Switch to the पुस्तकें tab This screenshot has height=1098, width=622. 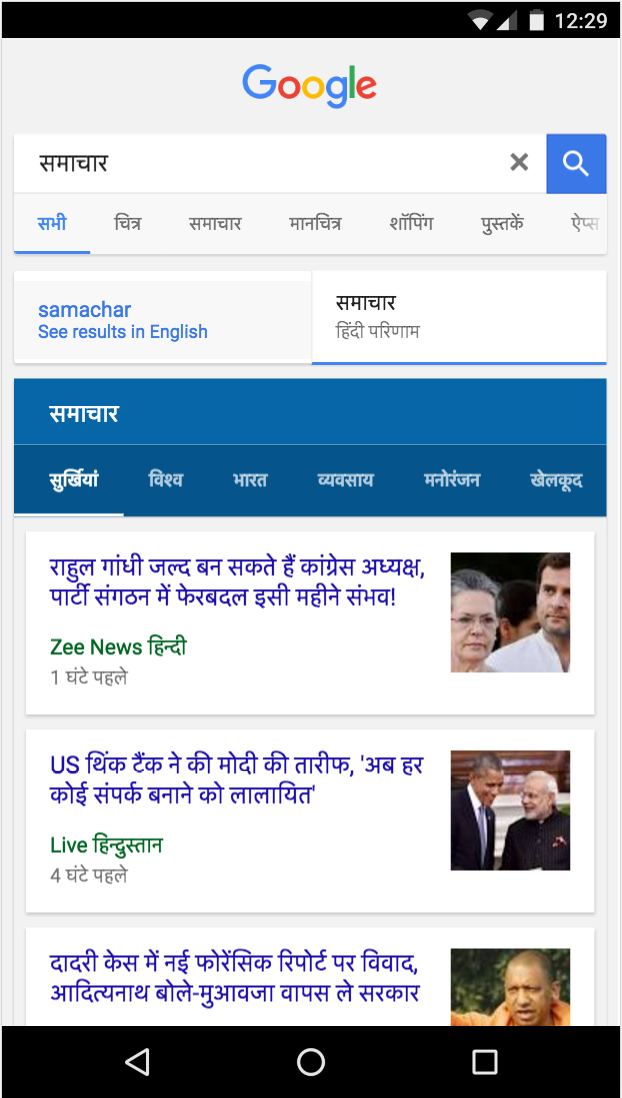pyautogui.click(x=502, y=224)
